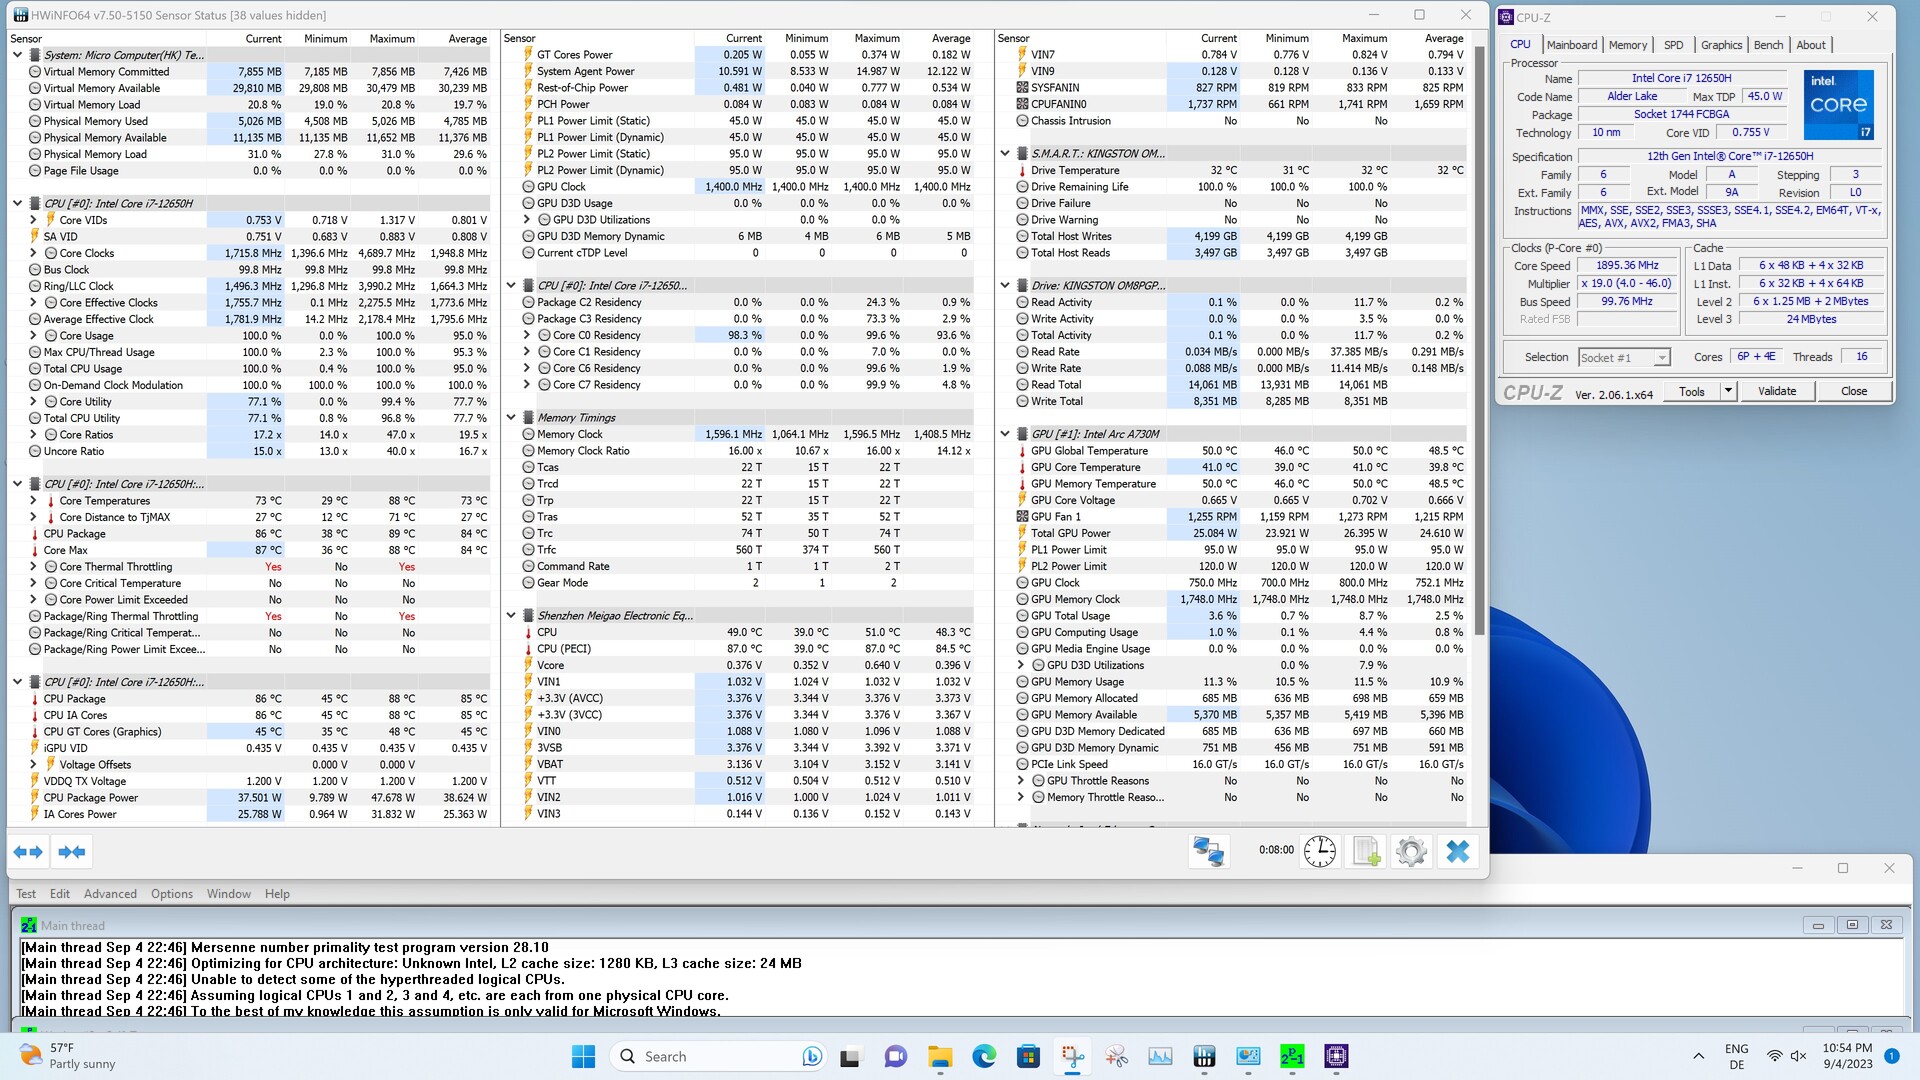
Task: Open the Socket #1 selection dropdown
Action: [1661, 358]
